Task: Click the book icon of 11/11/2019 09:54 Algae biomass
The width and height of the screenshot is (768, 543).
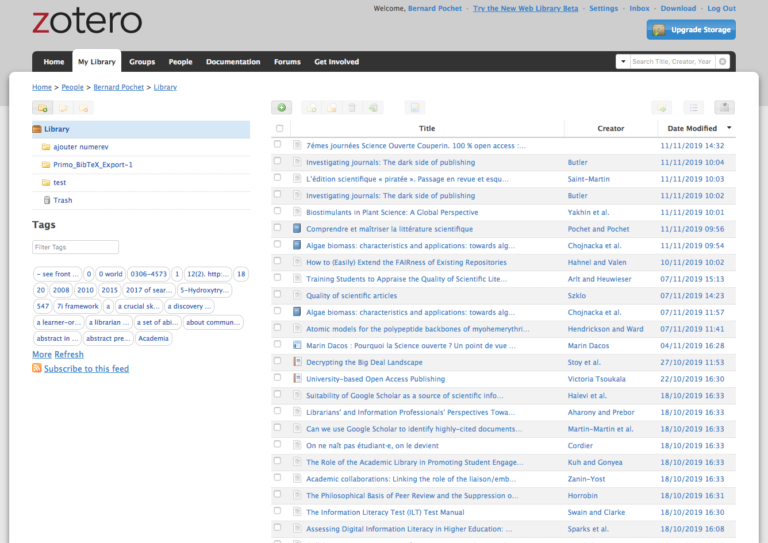Action: (x=297, y=245)
